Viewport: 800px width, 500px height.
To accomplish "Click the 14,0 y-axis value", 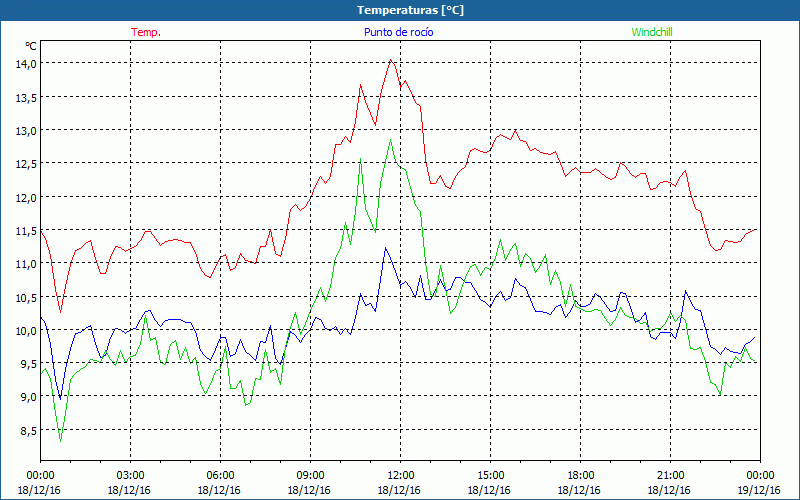I will [27, 64].
